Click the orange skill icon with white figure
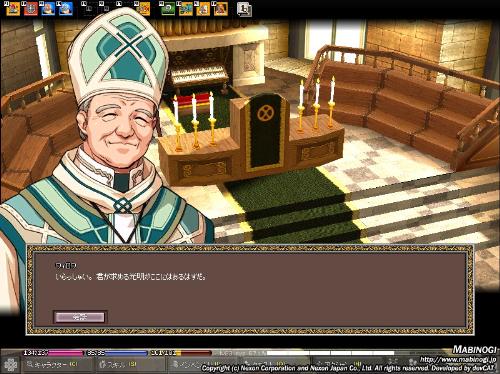 pos(203,9)
